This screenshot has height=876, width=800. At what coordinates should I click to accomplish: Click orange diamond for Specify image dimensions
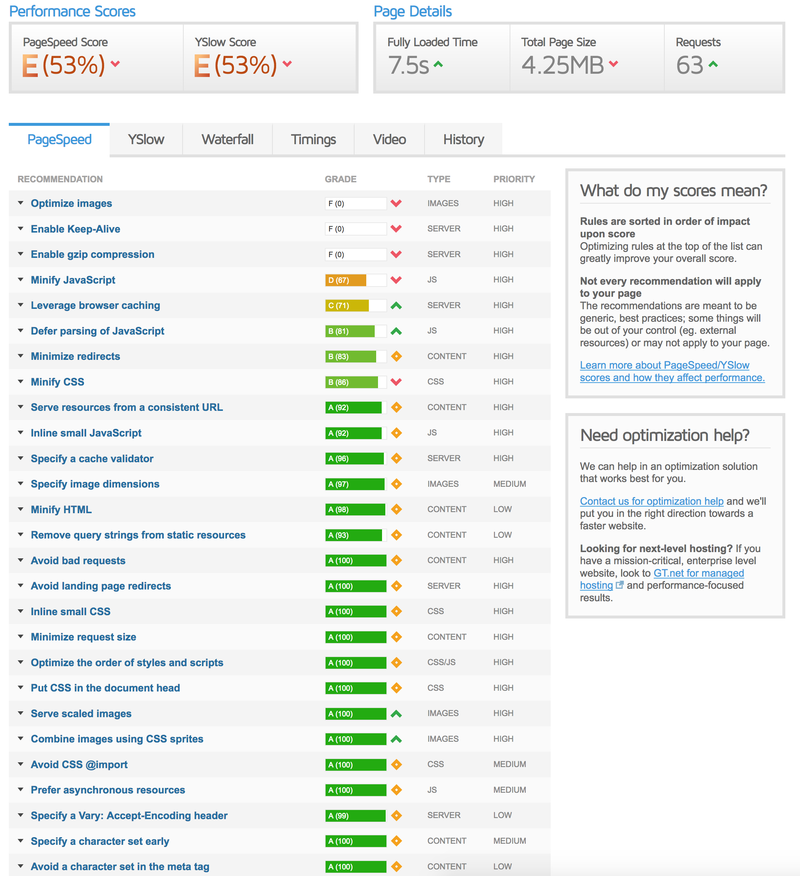click(x=396, y=484)
